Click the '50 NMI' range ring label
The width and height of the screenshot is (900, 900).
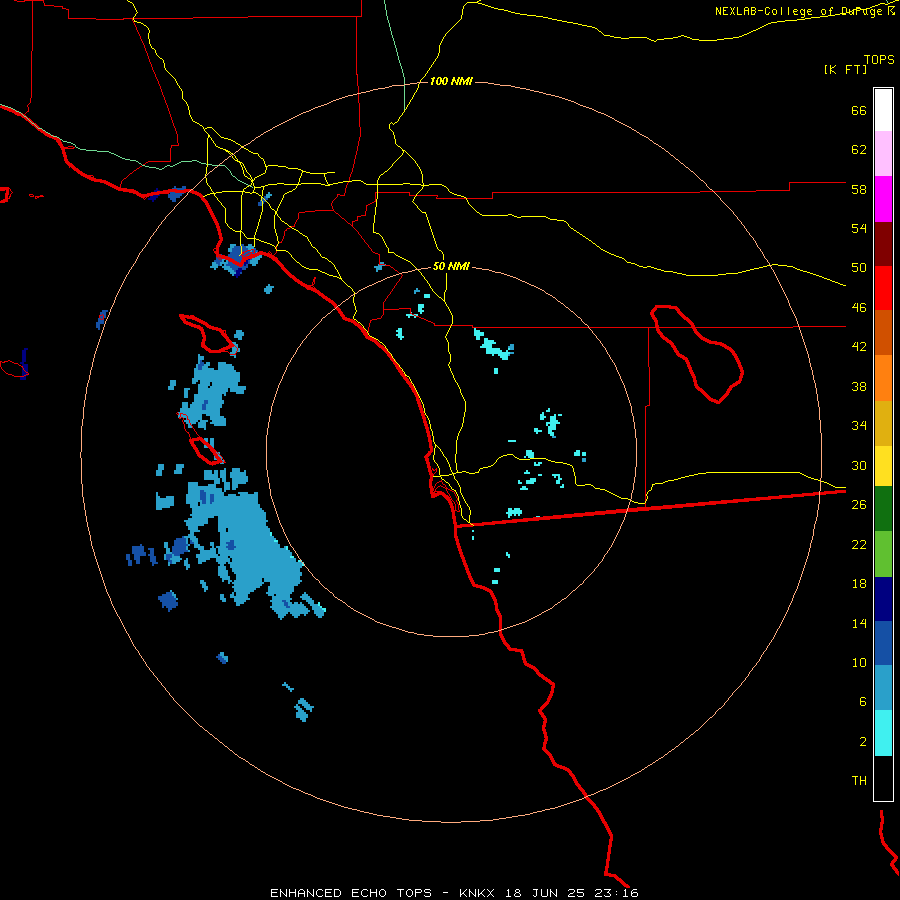click(x=451, y=266)
